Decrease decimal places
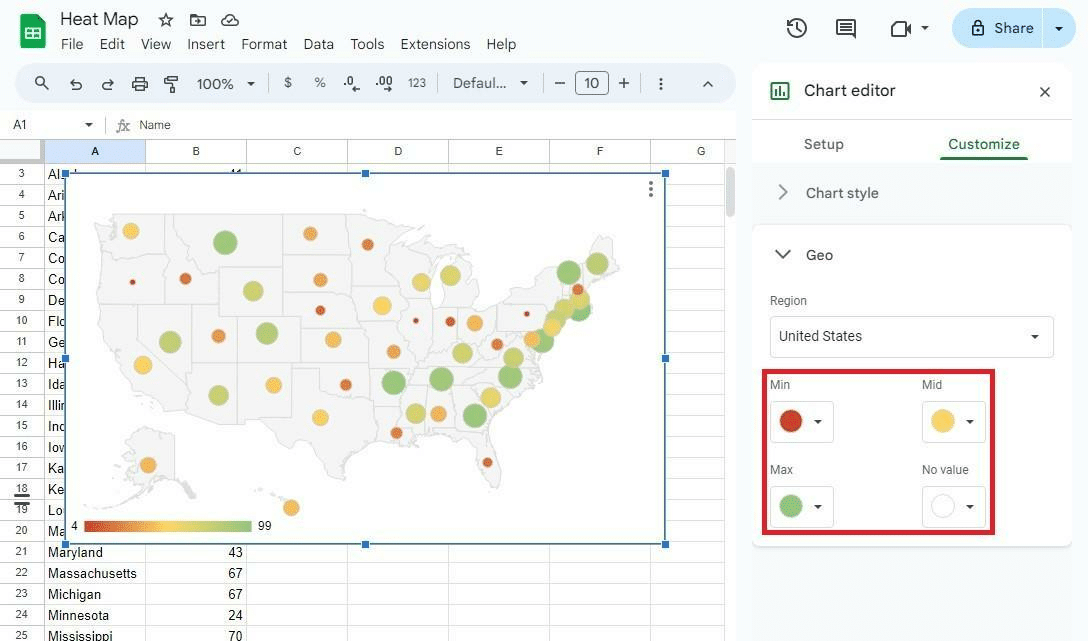This screenshot has width=1088, height=641. coord(351,83)
